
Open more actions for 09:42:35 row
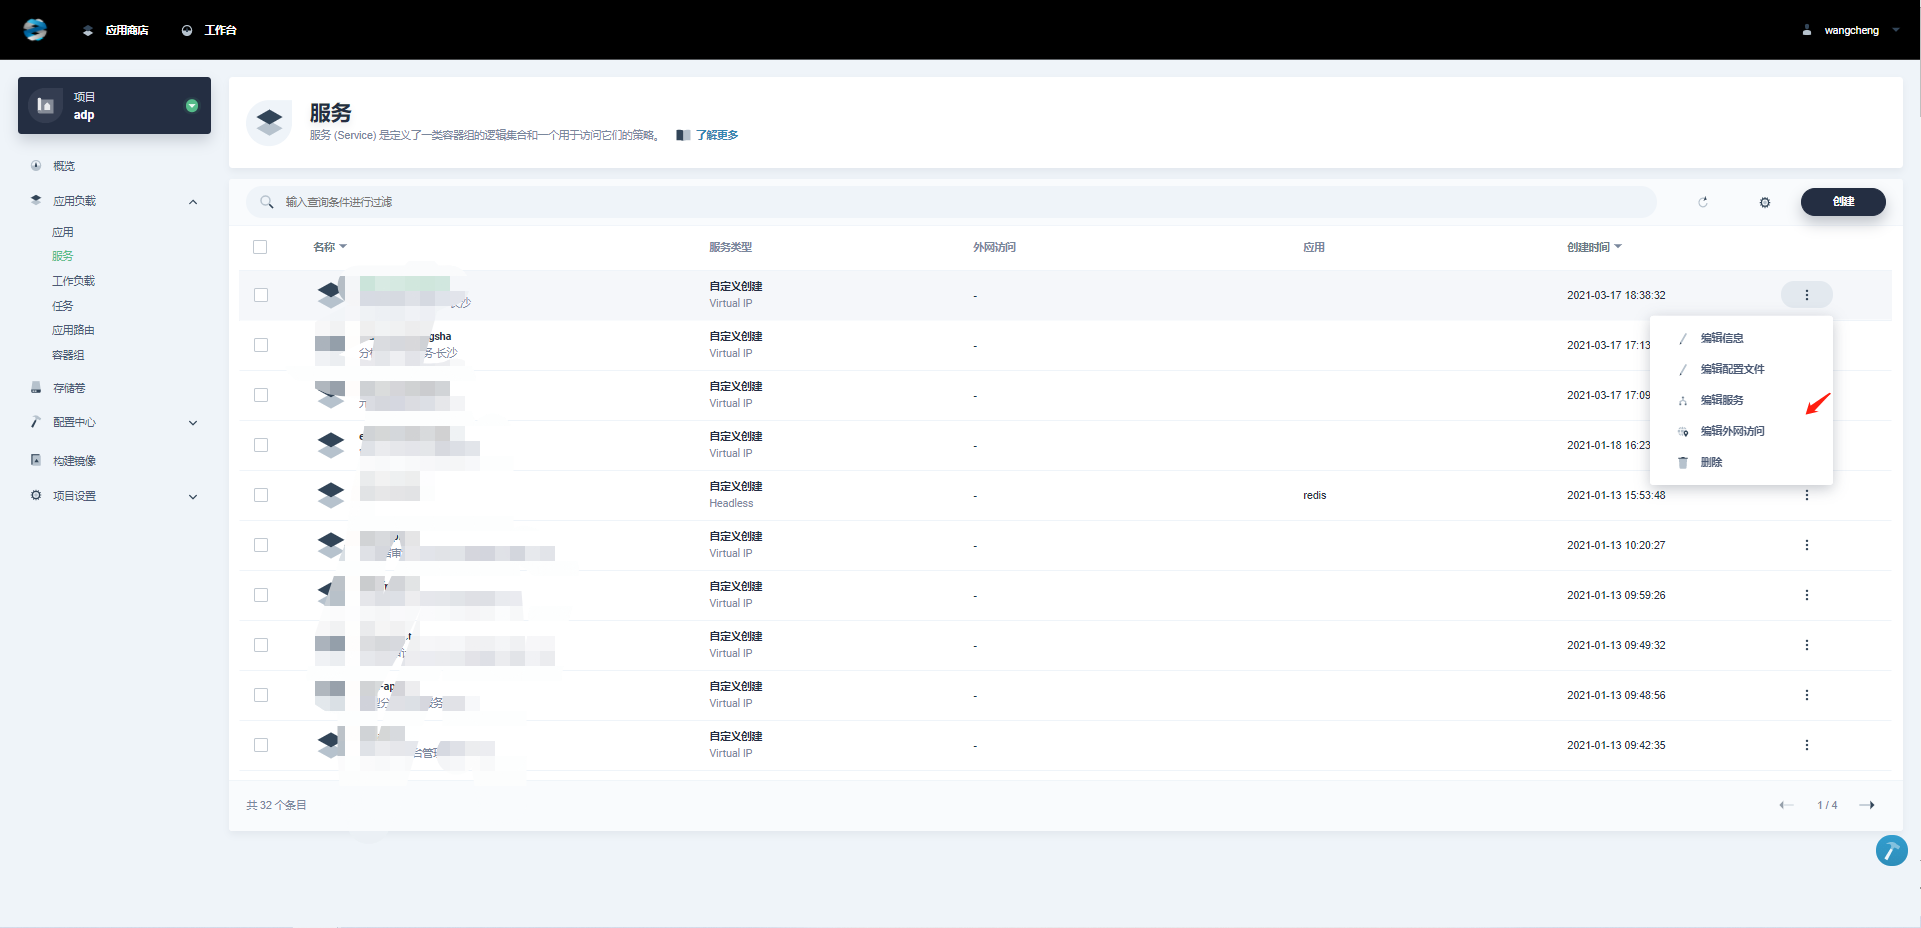[1807, 745]
